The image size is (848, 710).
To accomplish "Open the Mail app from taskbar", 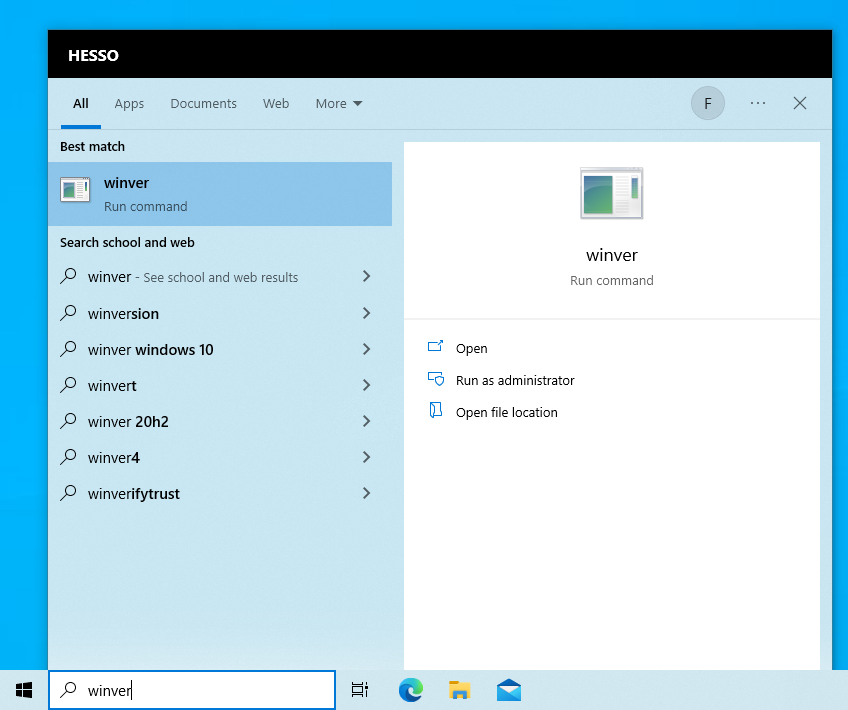I will (508, 690).
